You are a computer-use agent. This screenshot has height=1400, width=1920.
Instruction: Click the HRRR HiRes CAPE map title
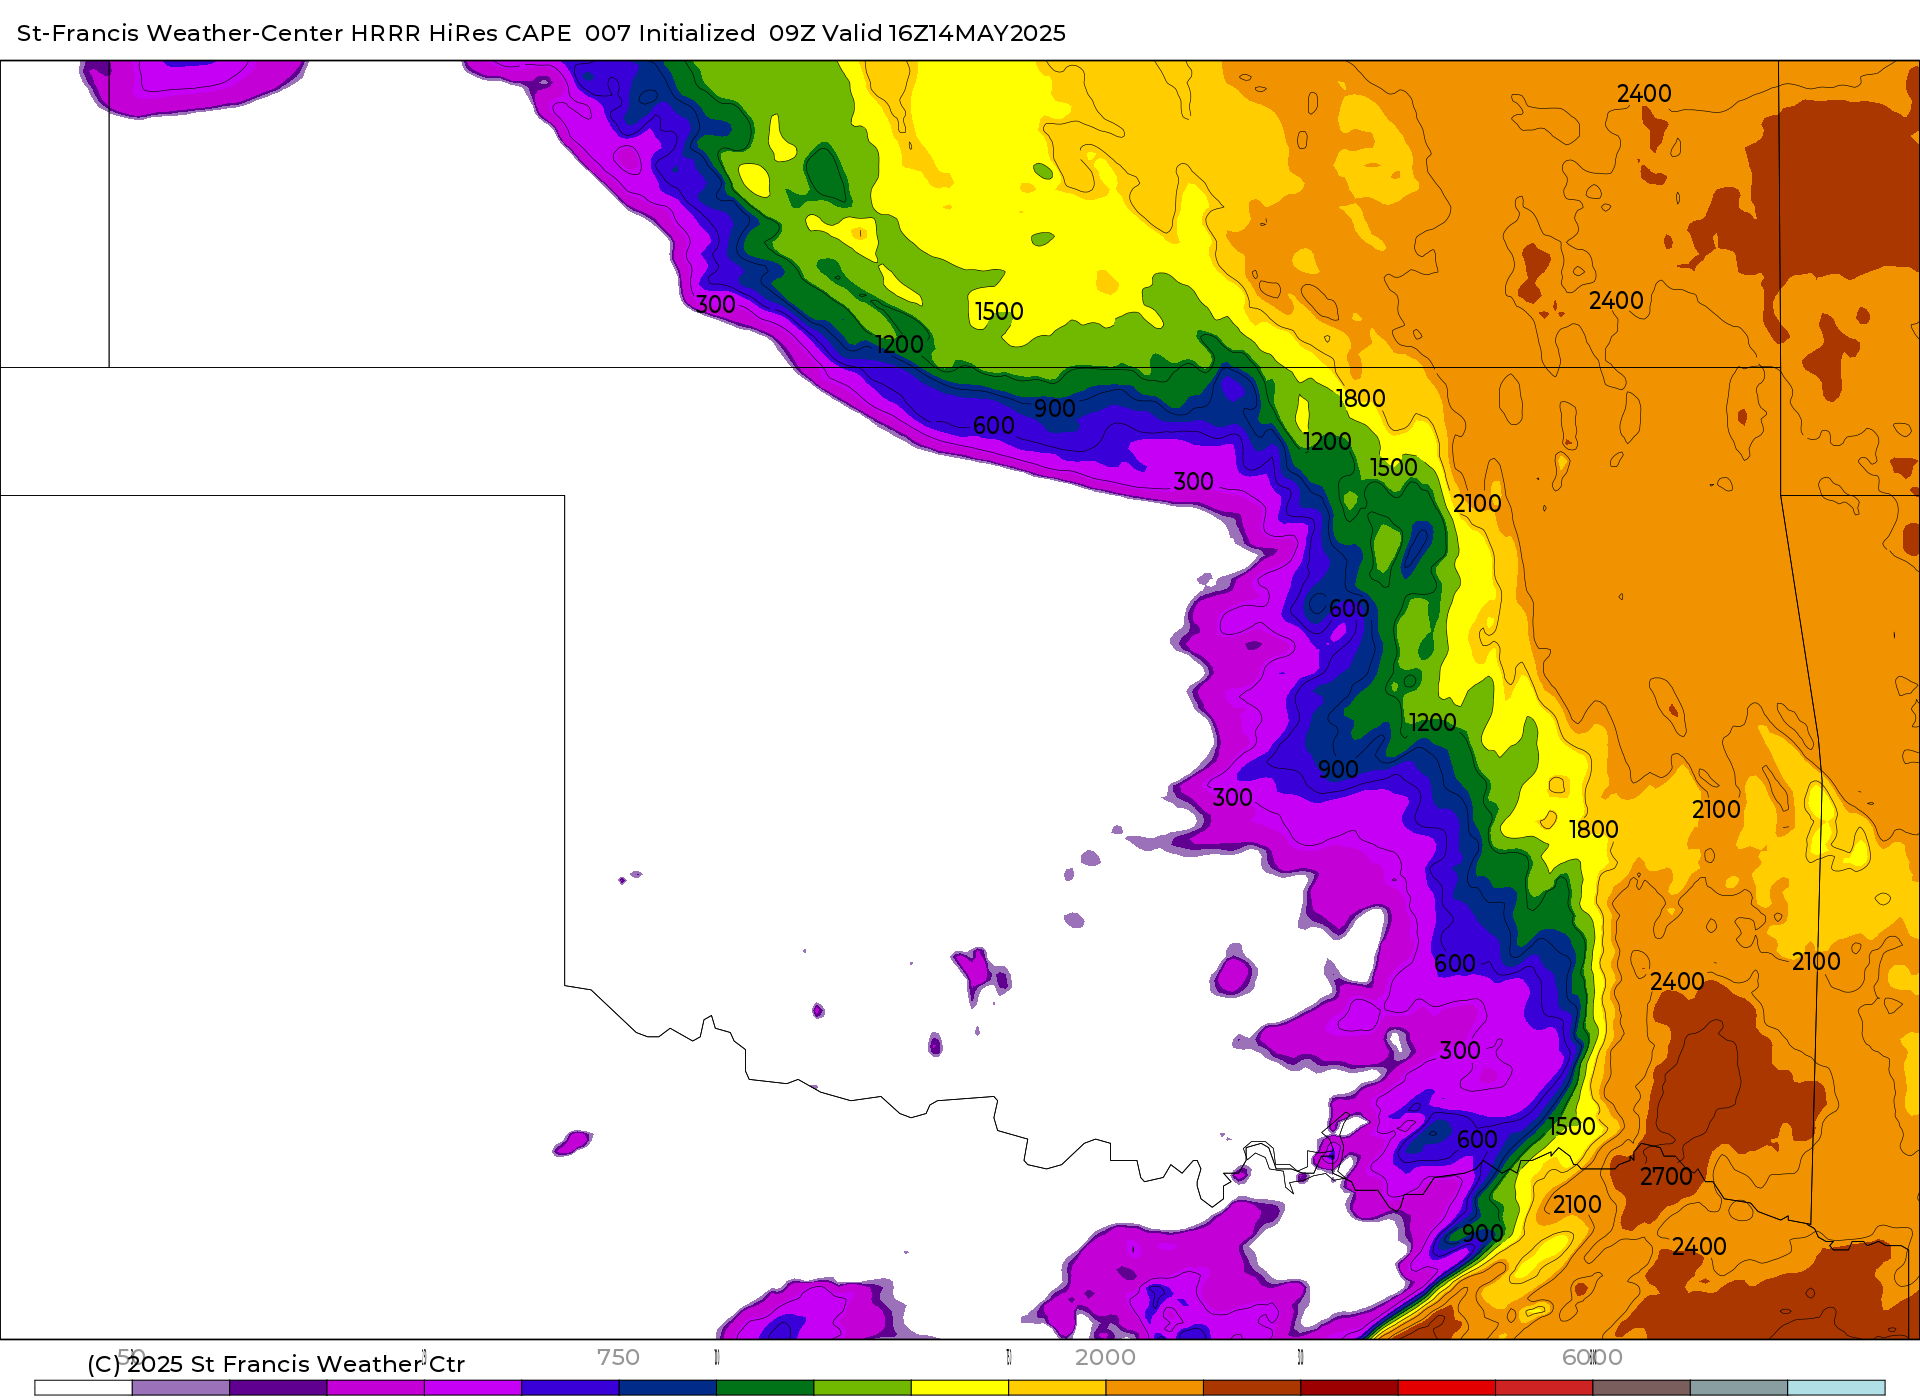(x=541, y=33)
